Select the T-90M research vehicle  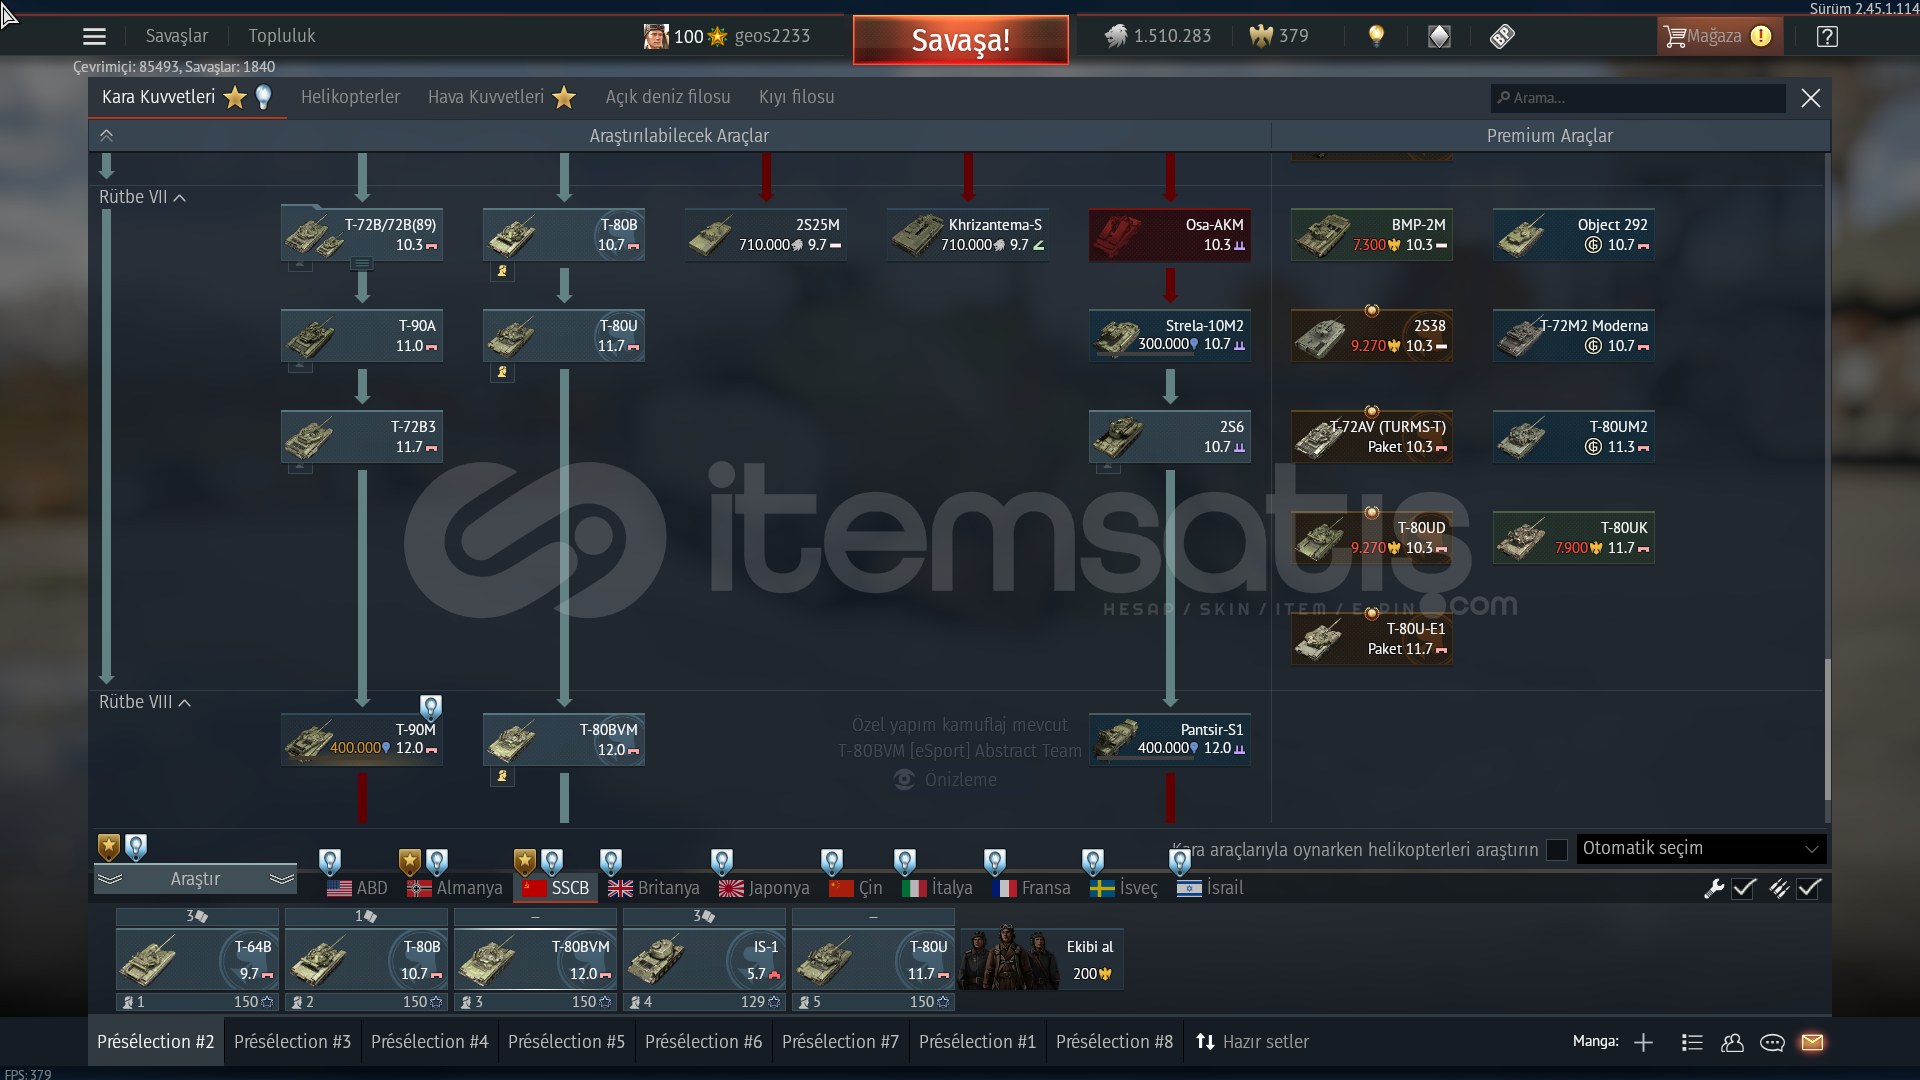tap(362, 740)
